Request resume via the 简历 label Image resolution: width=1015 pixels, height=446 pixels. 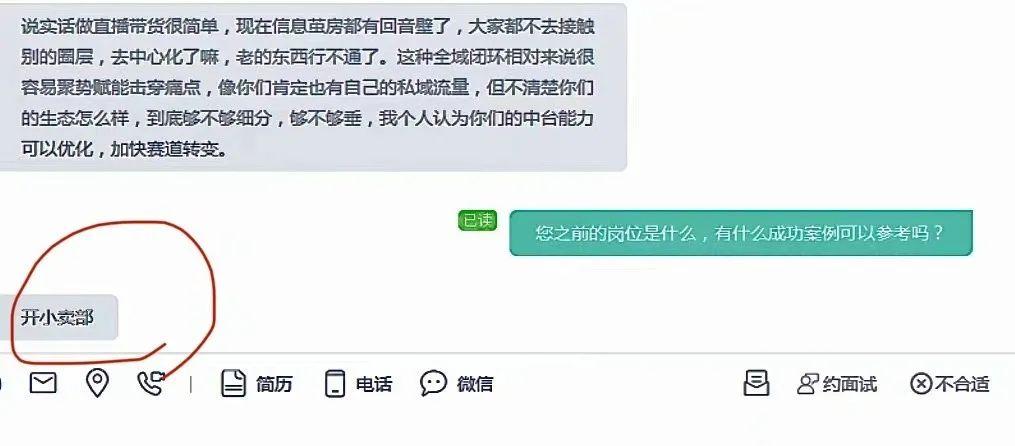[274, 384]
